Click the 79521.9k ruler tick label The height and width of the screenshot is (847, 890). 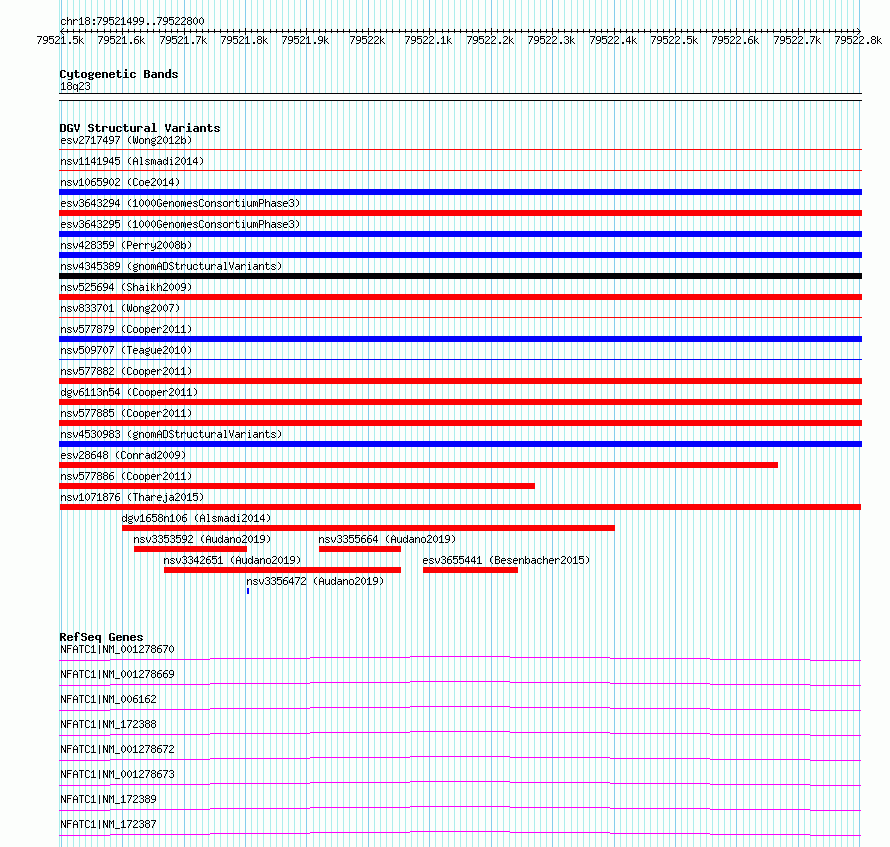pyautogui.click(x=305, y=40)
